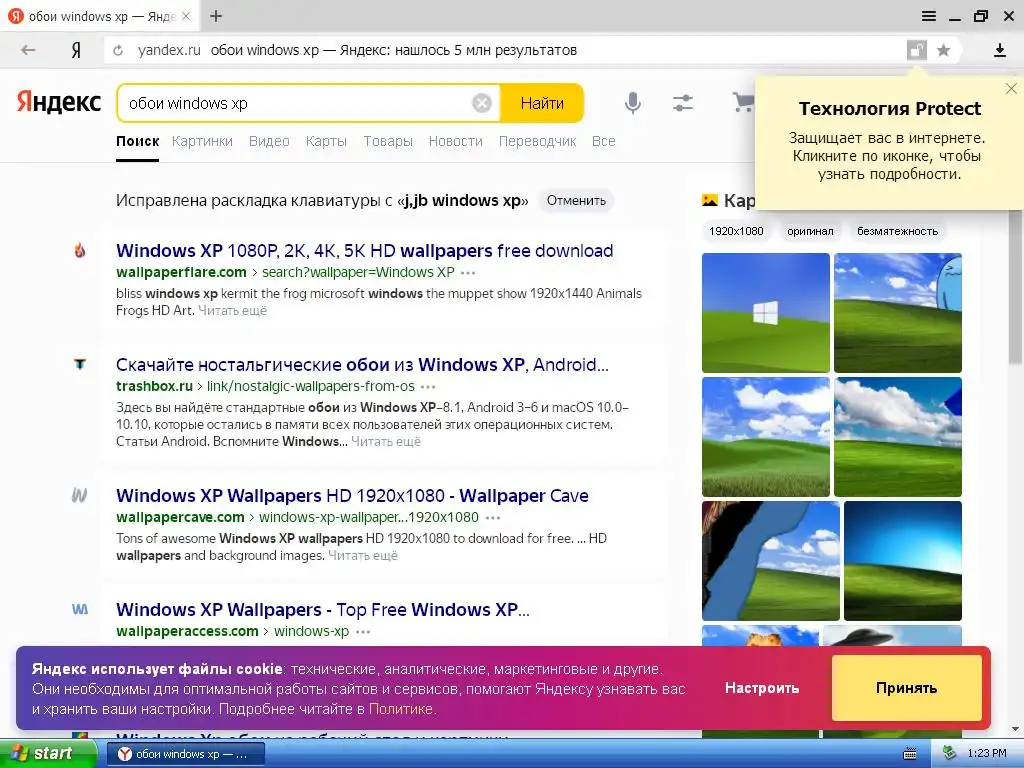Open downloads with the download arrow icon

point(999,50)
